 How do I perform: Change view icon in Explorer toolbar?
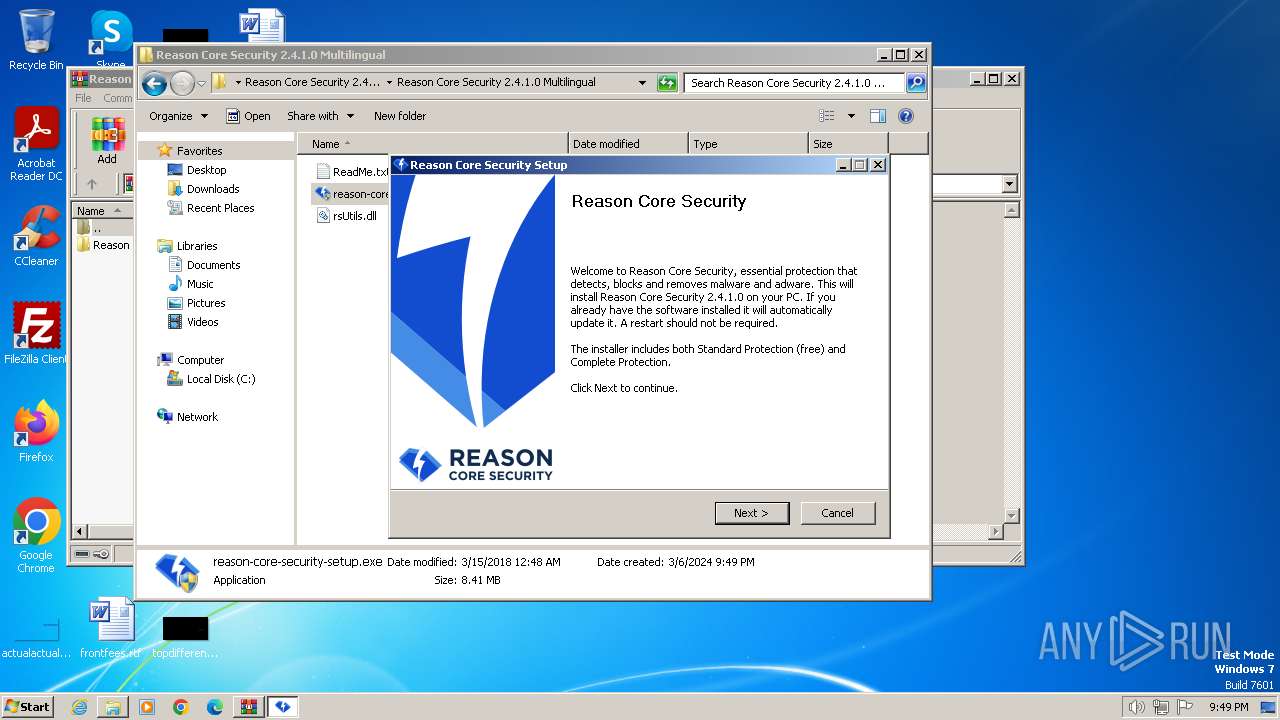tap(827, 116)
